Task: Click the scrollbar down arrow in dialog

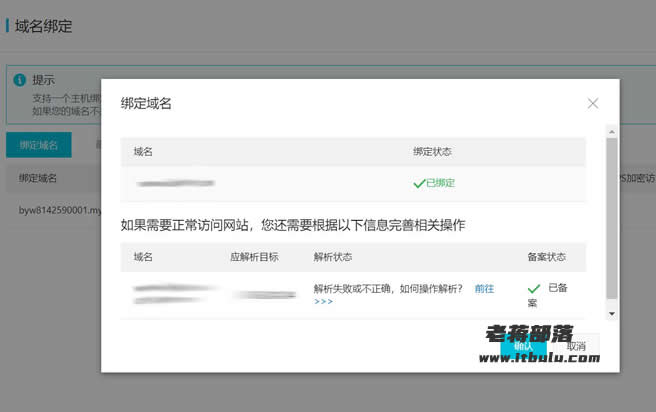Action: pyautogui.click(x=612, y=314)
